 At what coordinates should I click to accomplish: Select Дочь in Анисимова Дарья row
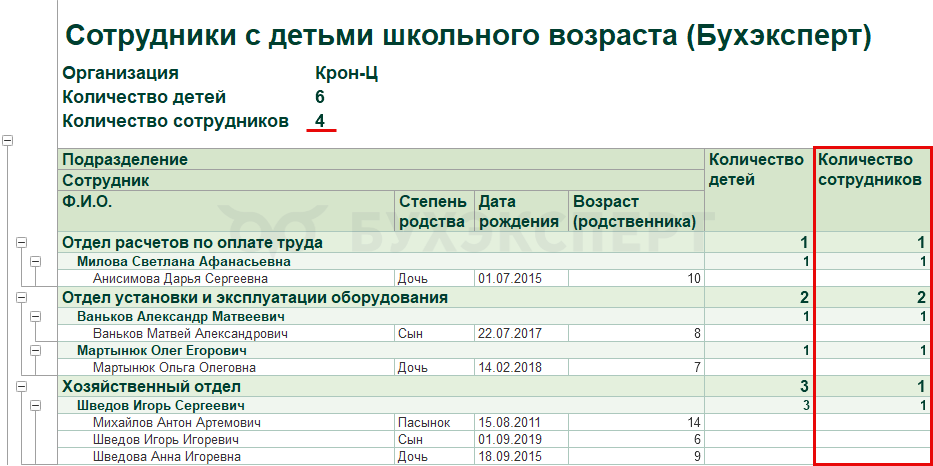pyautogui.click(x=434, y=279)
